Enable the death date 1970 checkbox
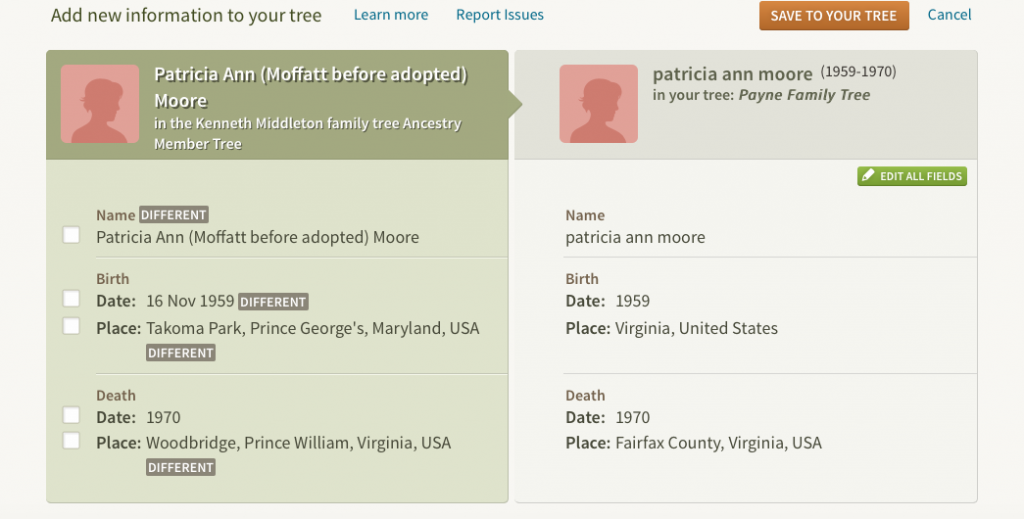1024x519 pixels. pos(71,414)
